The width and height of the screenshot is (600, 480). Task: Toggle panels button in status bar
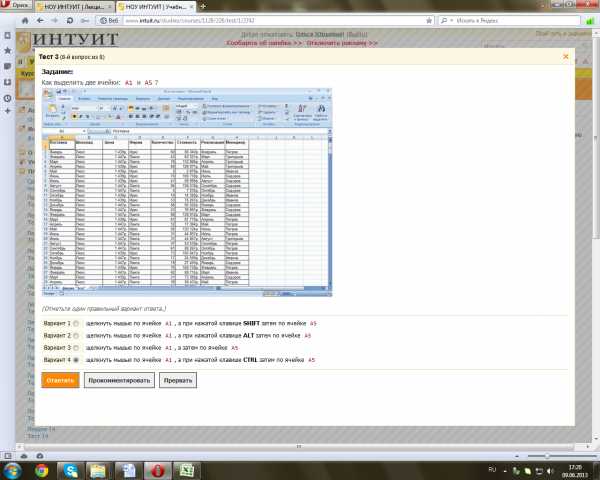[8, 456]
